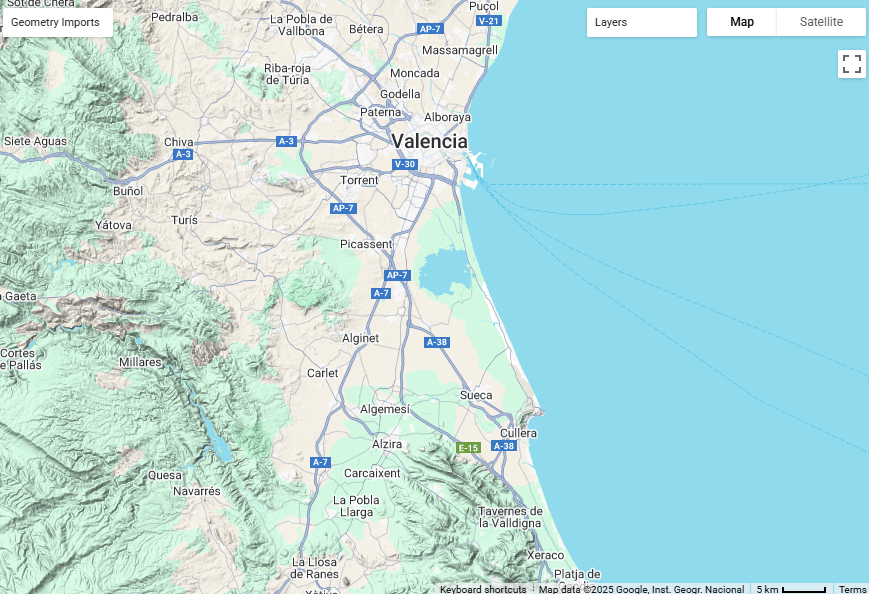Screen dimensions: 869x594
Task: Click the Xeraco town label
Action: [x=545, y=555]
